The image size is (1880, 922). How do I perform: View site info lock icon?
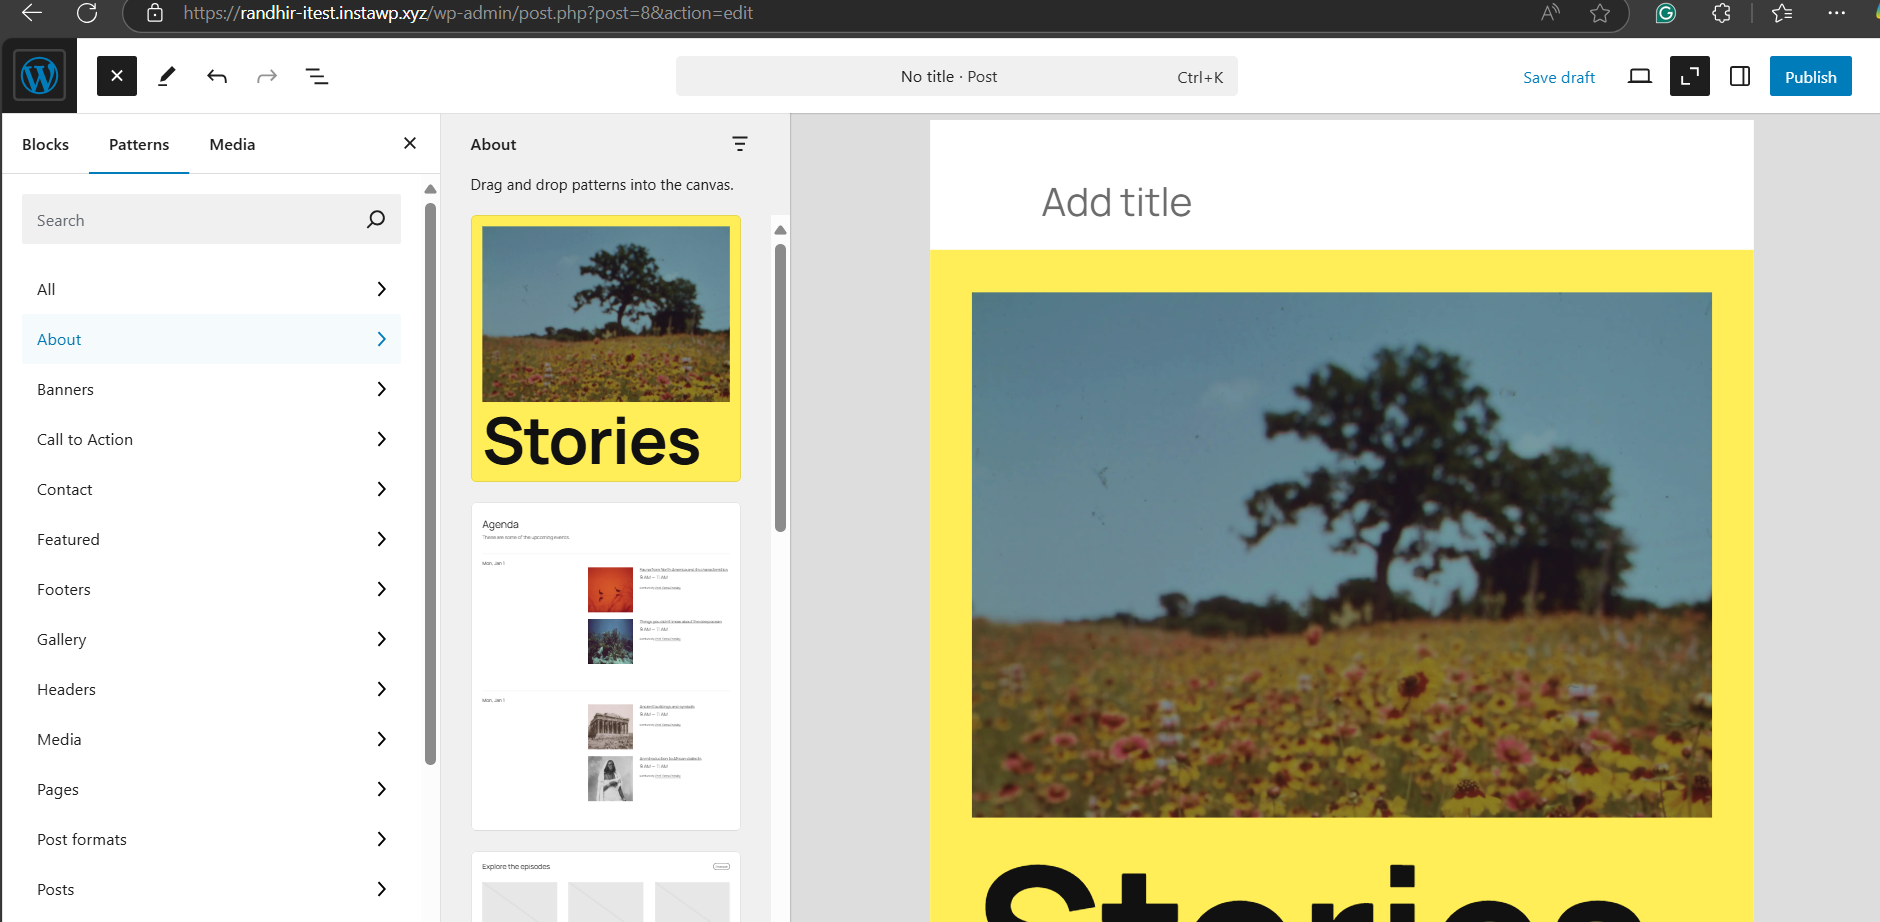[x=155, y=13]
